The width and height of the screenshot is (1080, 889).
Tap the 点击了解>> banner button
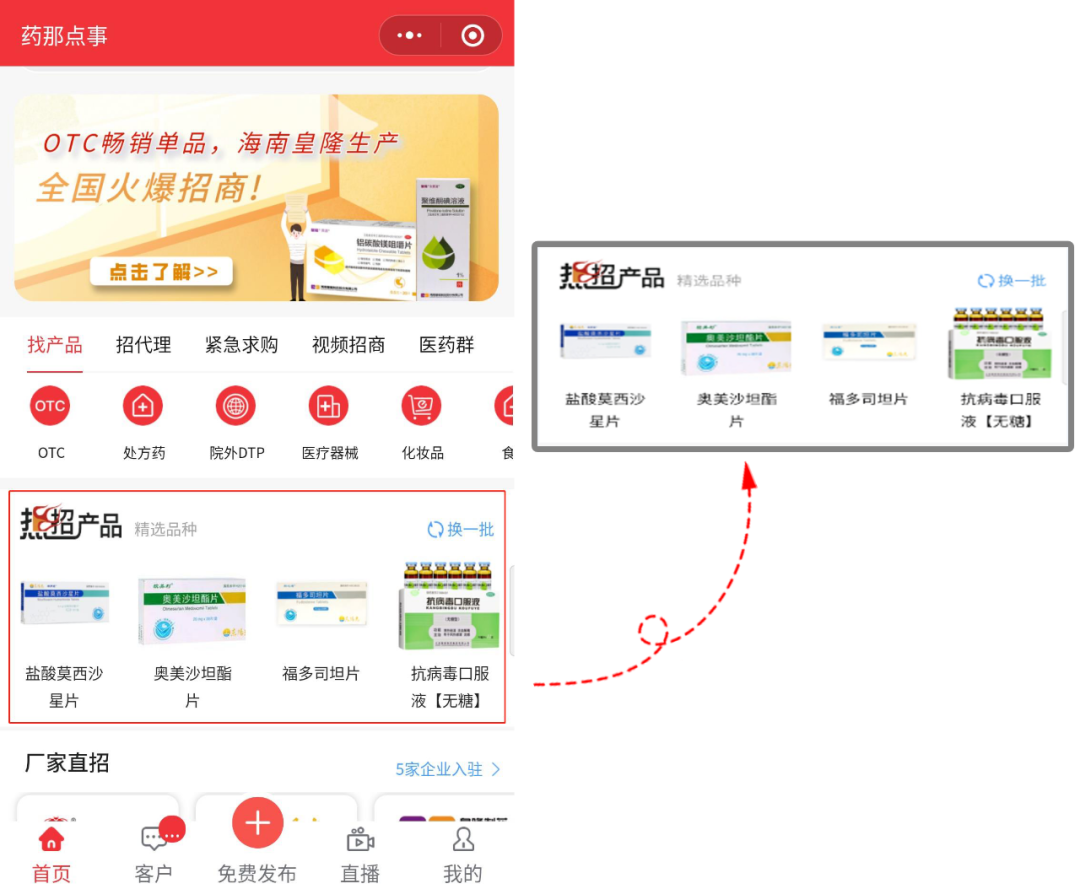(x=161, y=271)
